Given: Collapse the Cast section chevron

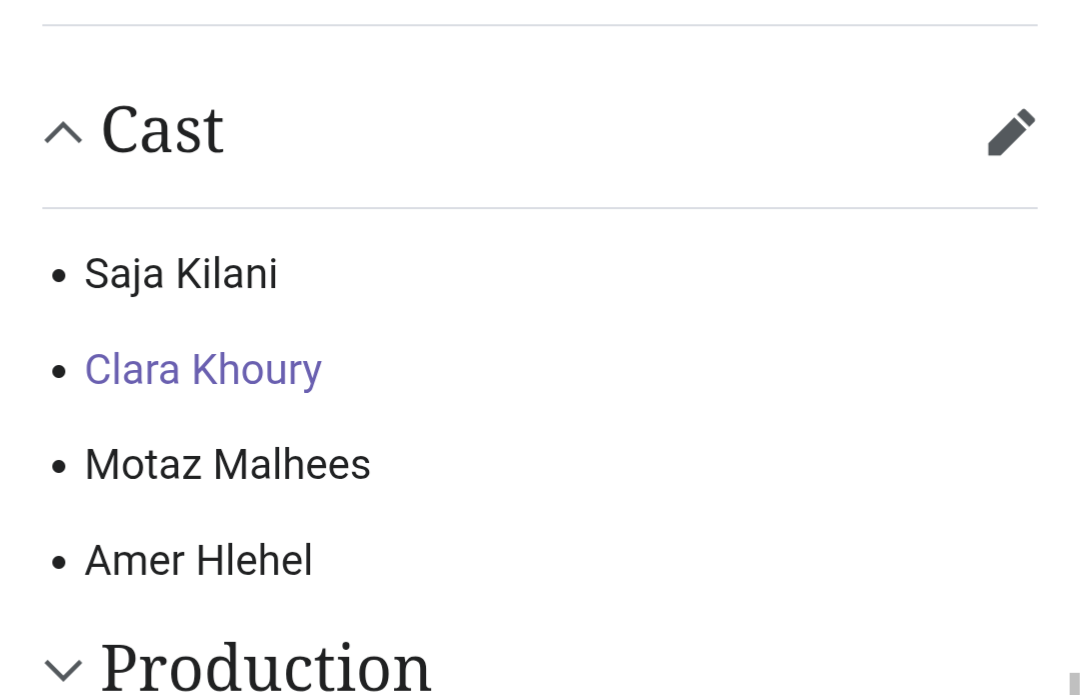Looking at the screenshot, I should click(x=63, y=132).
